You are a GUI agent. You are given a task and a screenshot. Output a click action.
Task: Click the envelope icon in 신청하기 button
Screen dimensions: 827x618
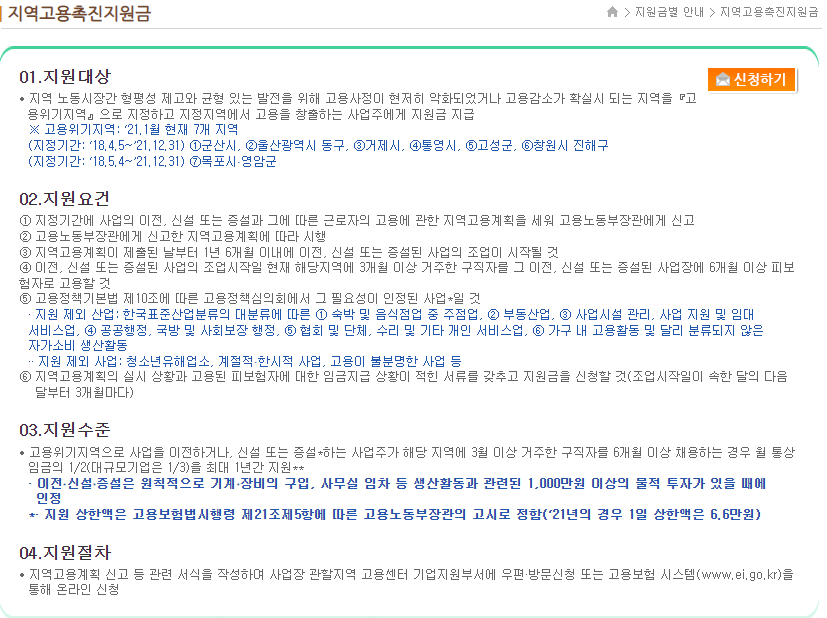[723, 80]
